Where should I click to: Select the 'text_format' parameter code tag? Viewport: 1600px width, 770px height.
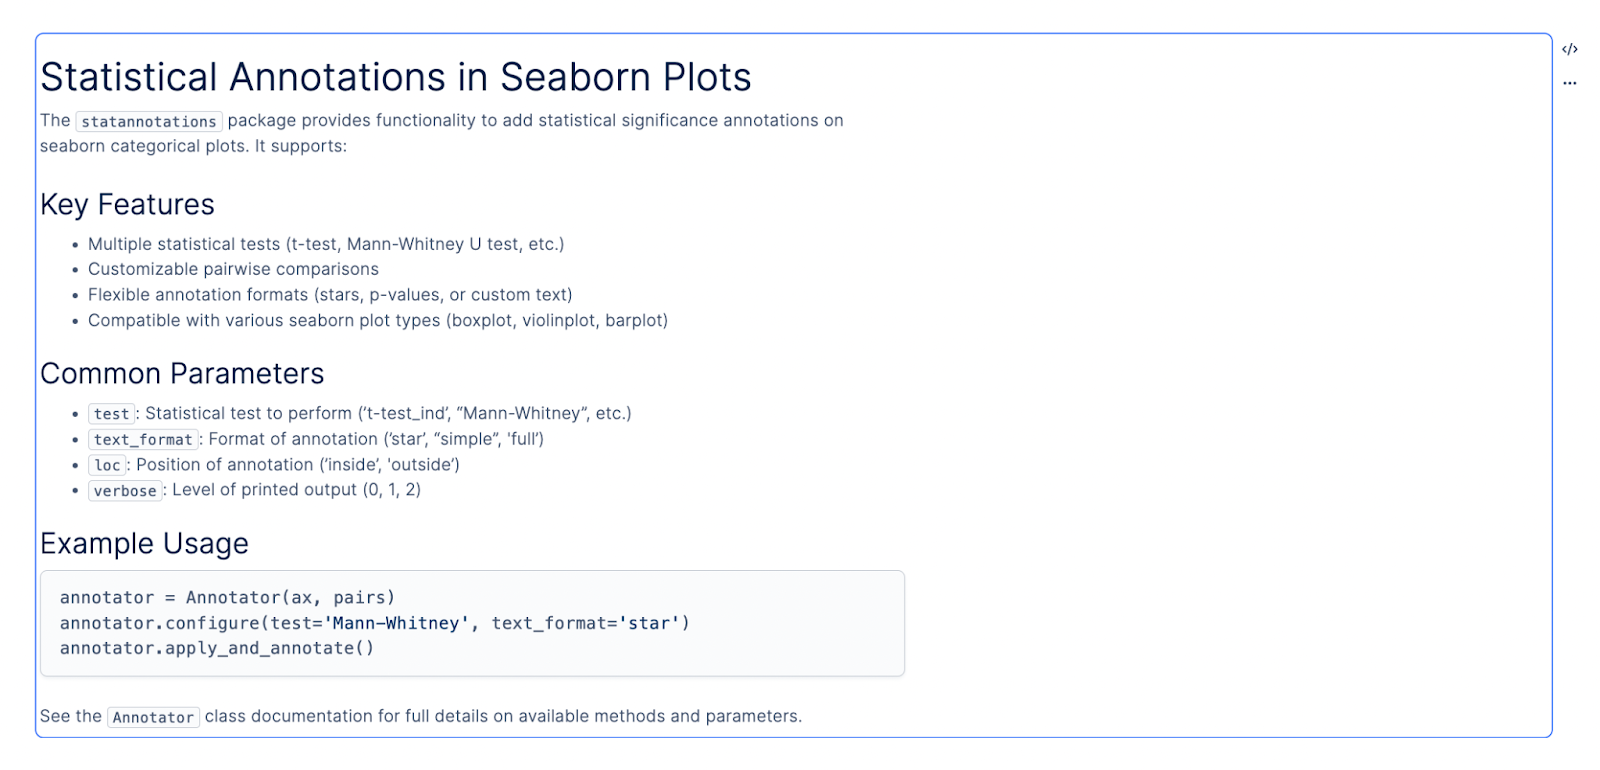143,439
